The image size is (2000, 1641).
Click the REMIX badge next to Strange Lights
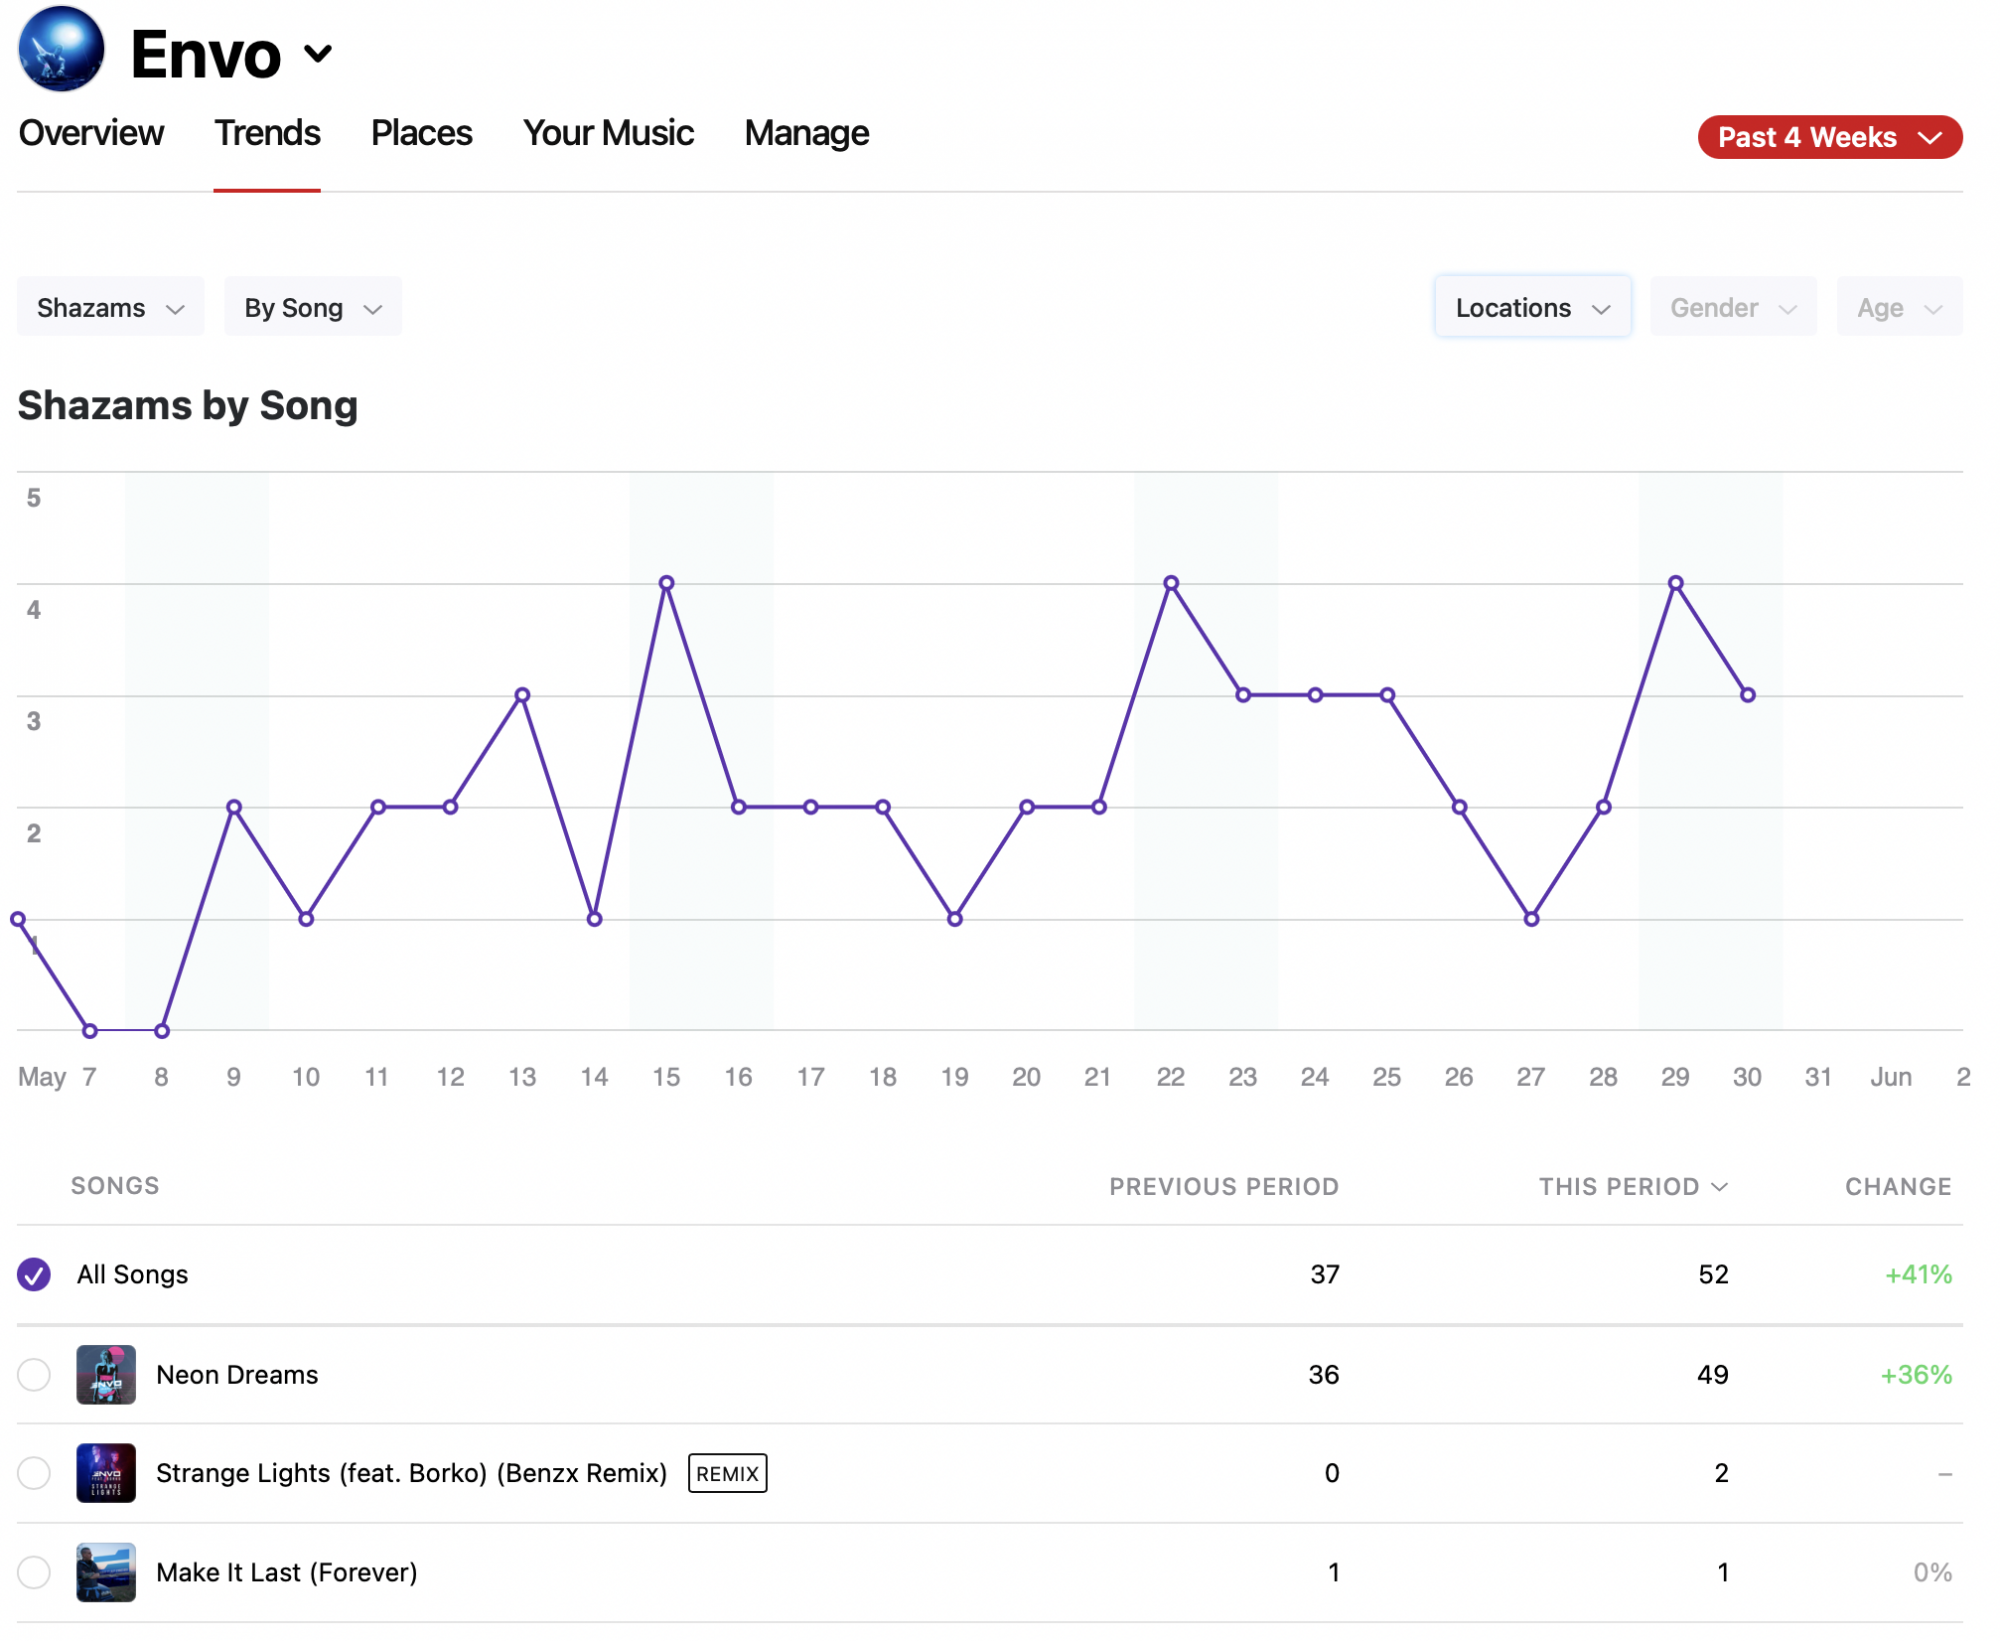pos(727,1473)
